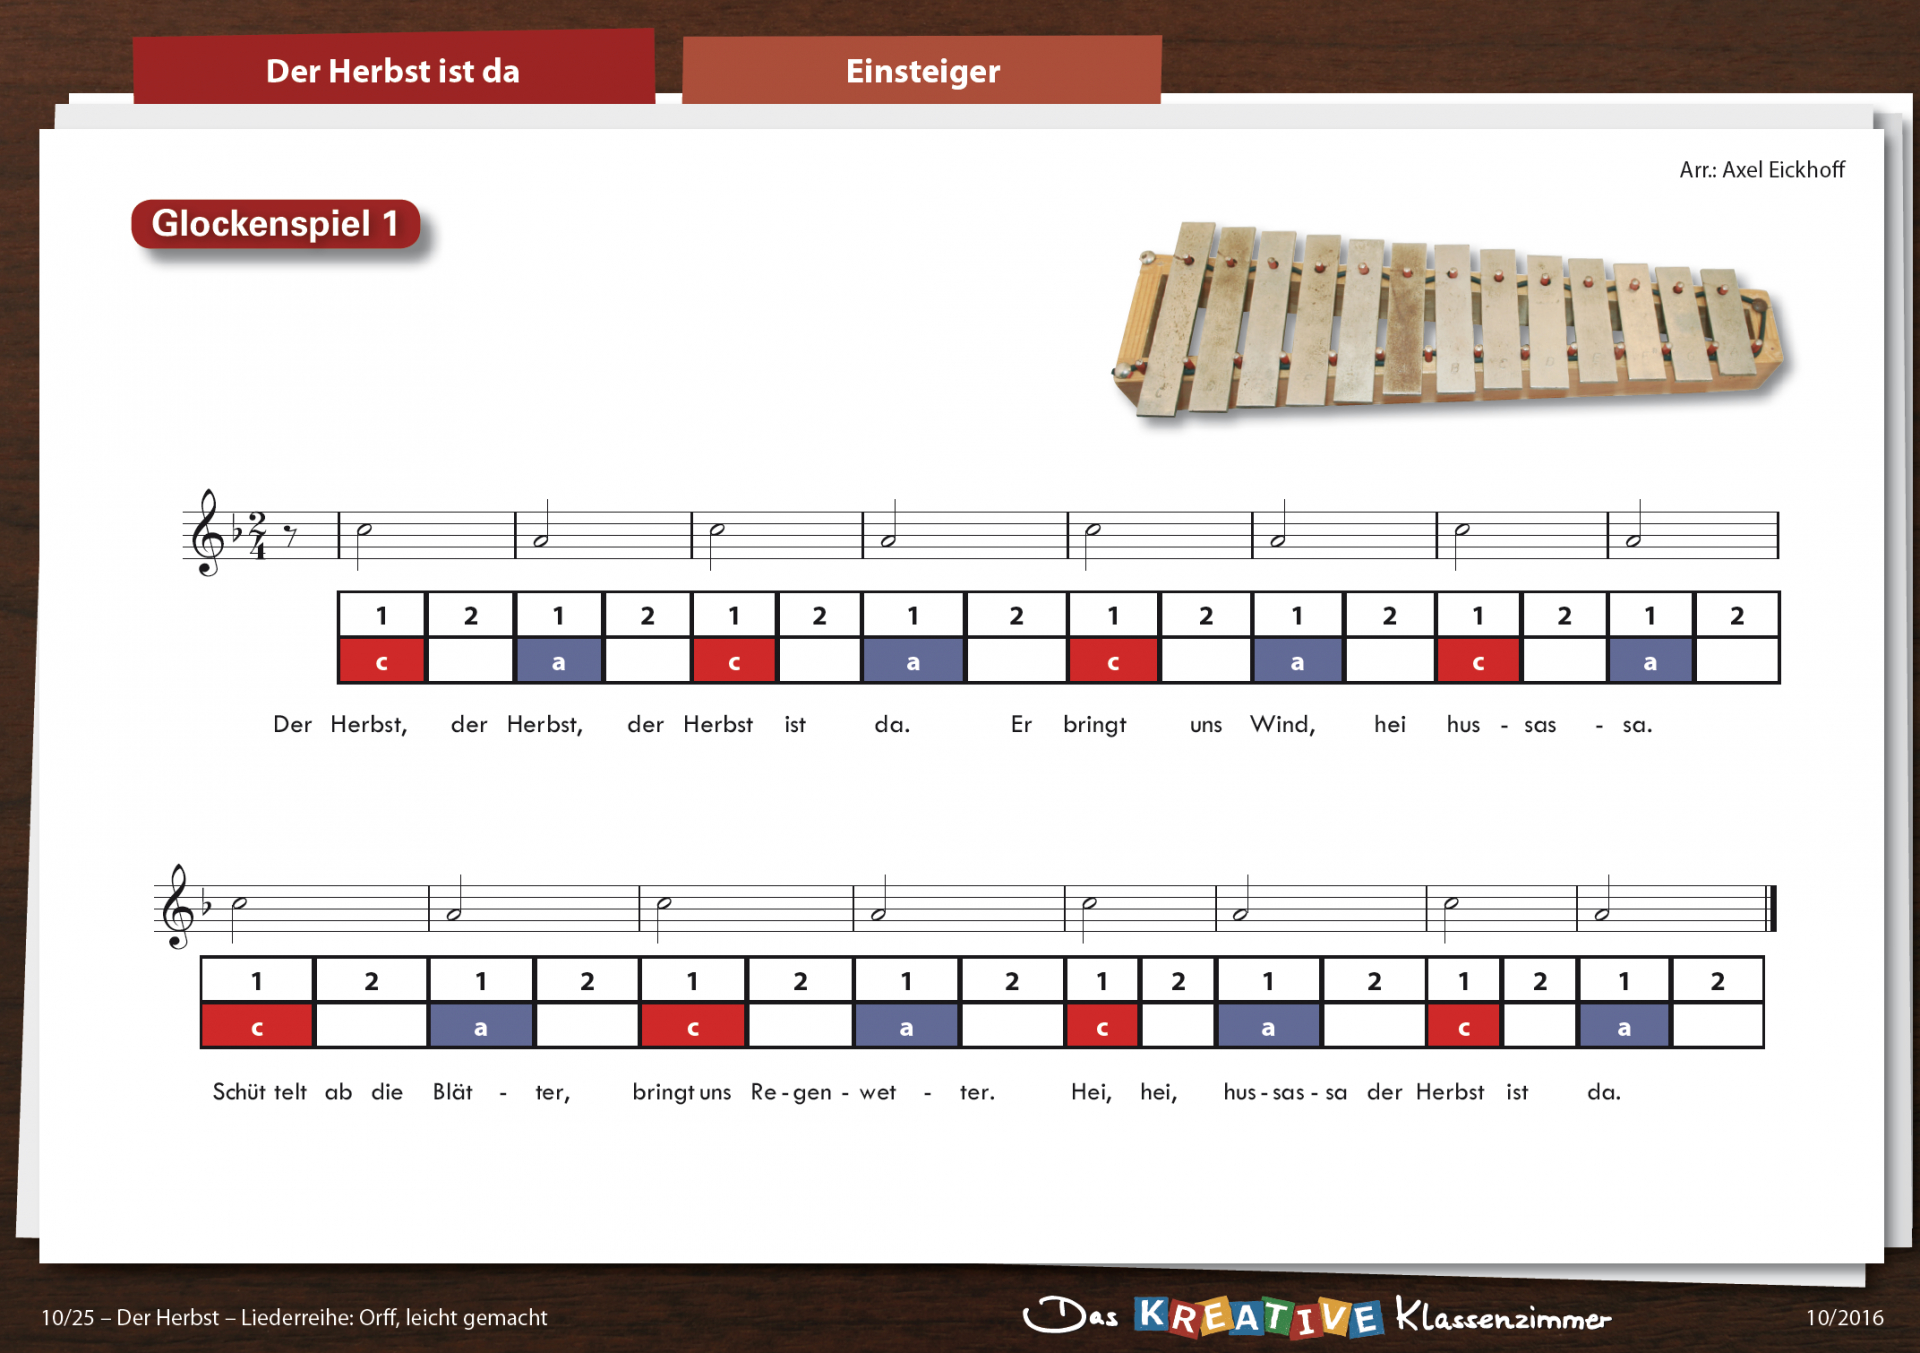Click the Der Herbst ist da tab

(393, 70)
